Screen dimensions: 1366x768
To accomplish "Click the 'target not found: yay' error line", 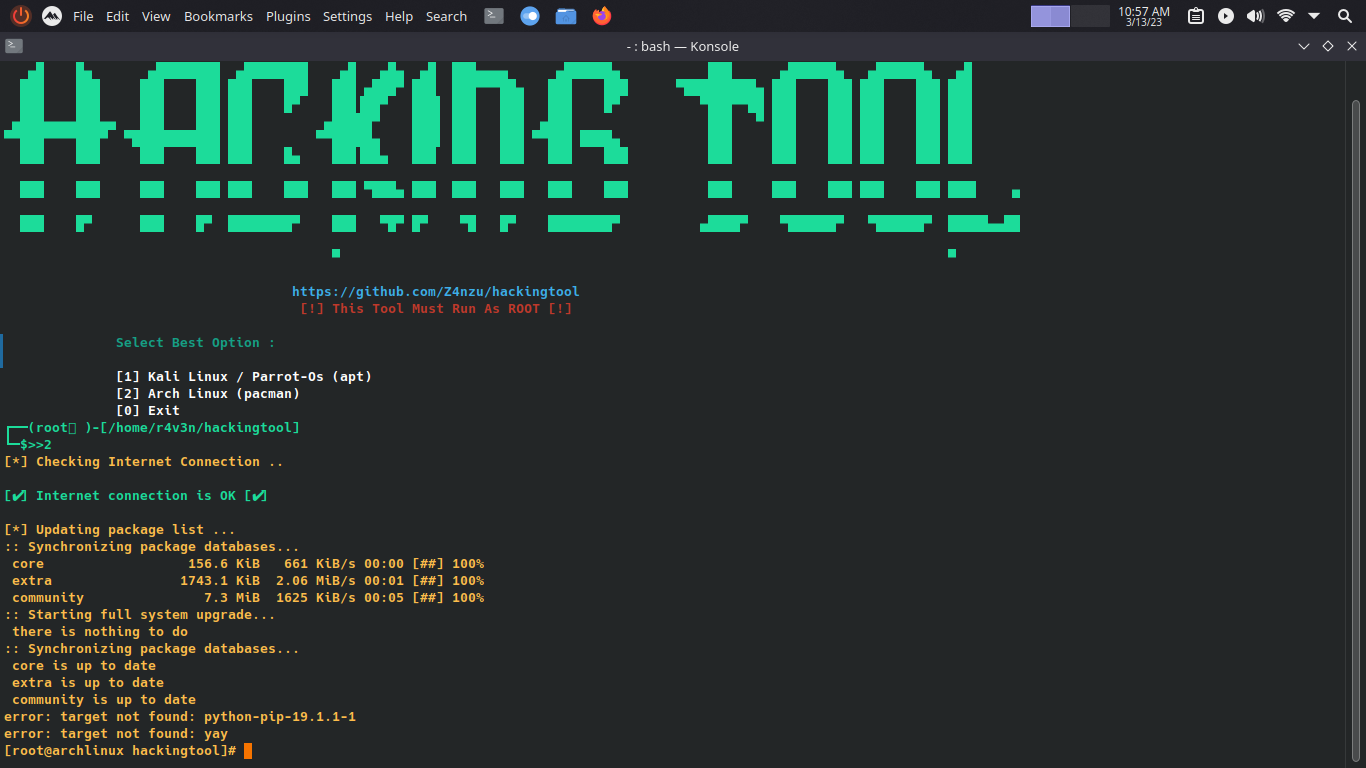I will click(x=116, y=734).
